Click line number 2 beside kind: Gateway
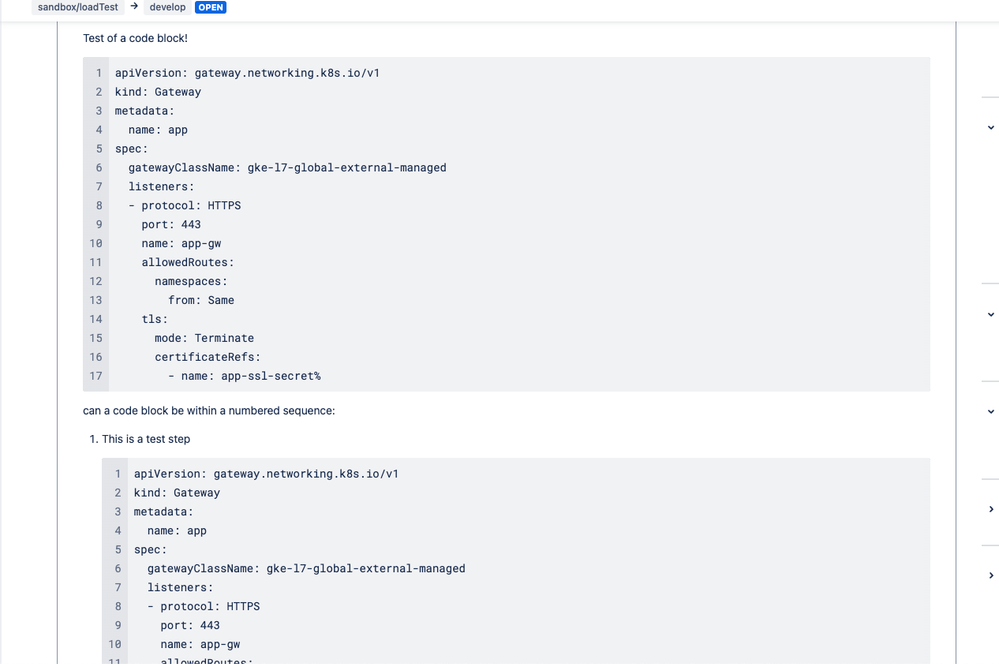This screenshot has width=999, height=664. (97, 91)
